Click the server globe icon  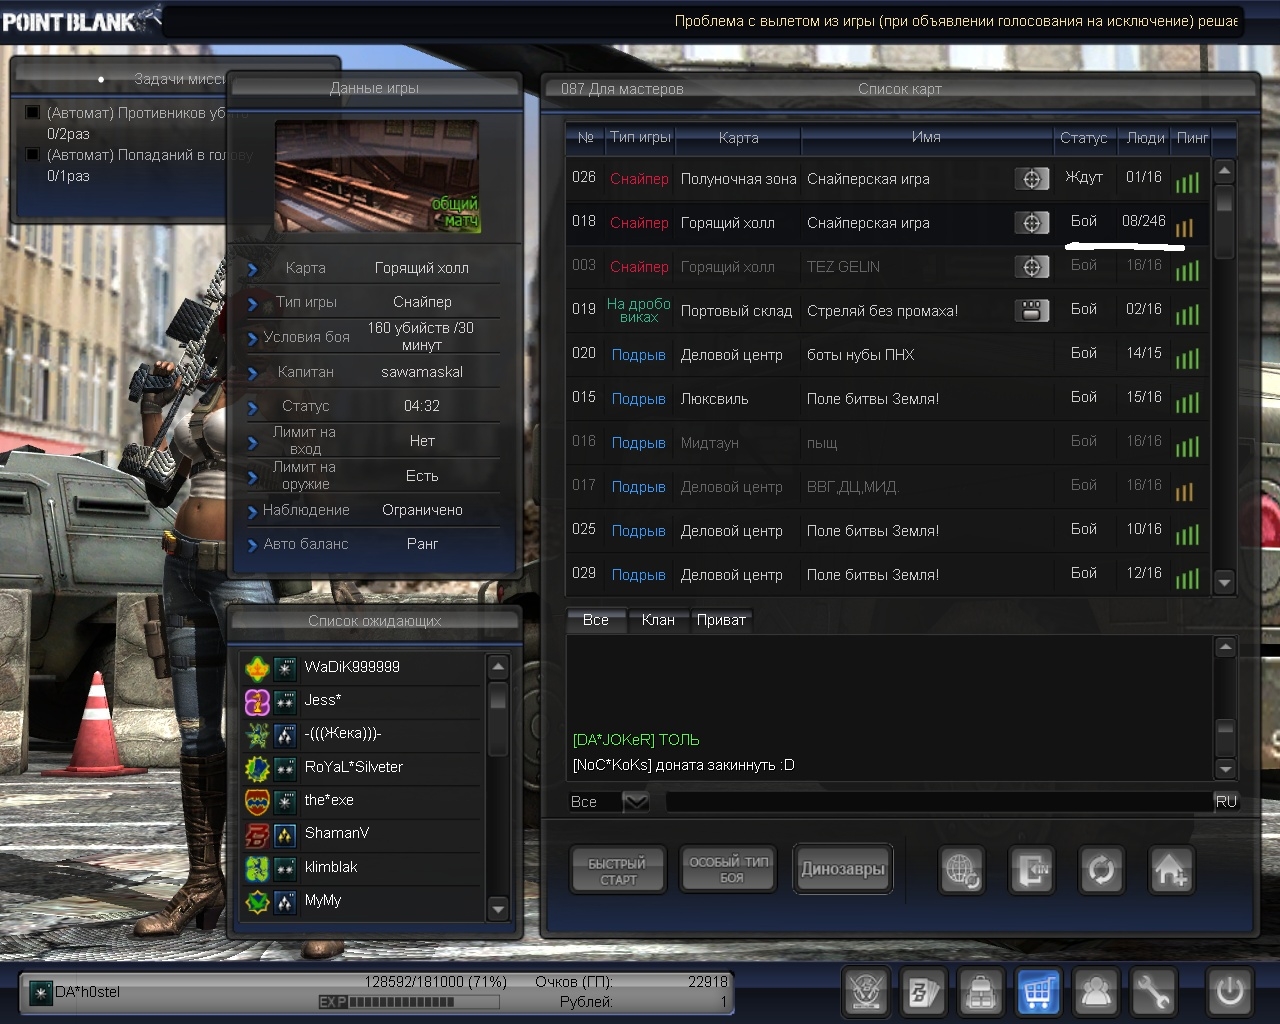click(x=962, y=870)
